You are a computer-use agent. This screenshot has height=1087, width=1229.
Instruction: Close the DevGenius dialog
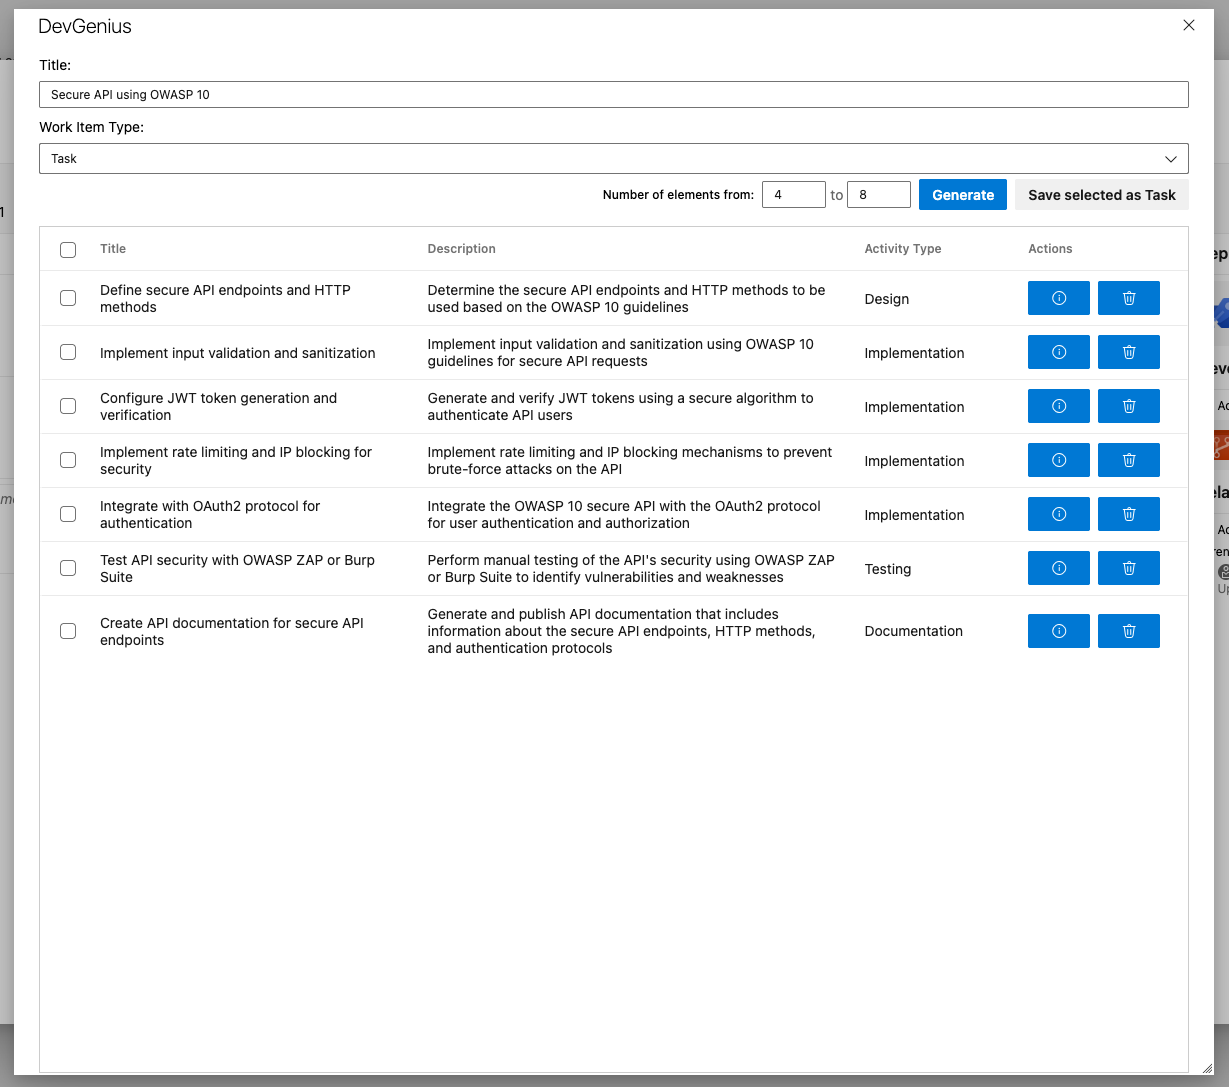coord(1188,26)
